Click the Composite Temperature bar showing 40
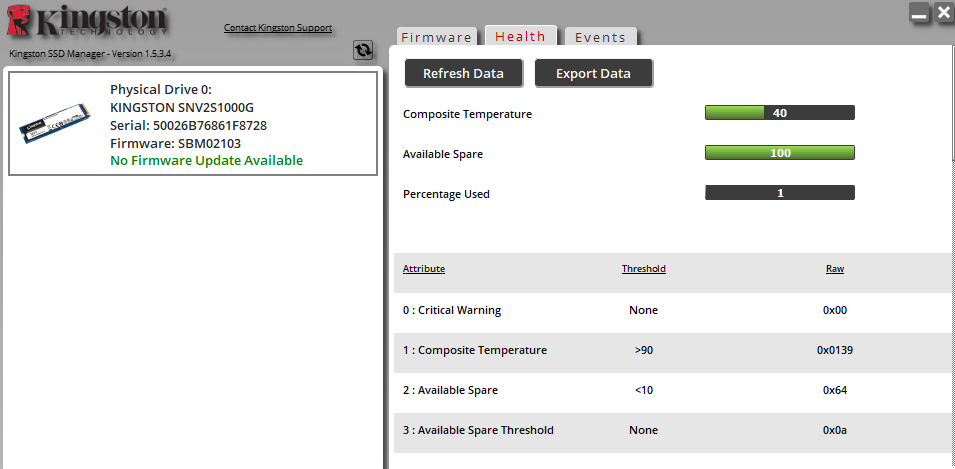Image resolution: width=955 pixels, height=469 pixels. coord(780,113)
